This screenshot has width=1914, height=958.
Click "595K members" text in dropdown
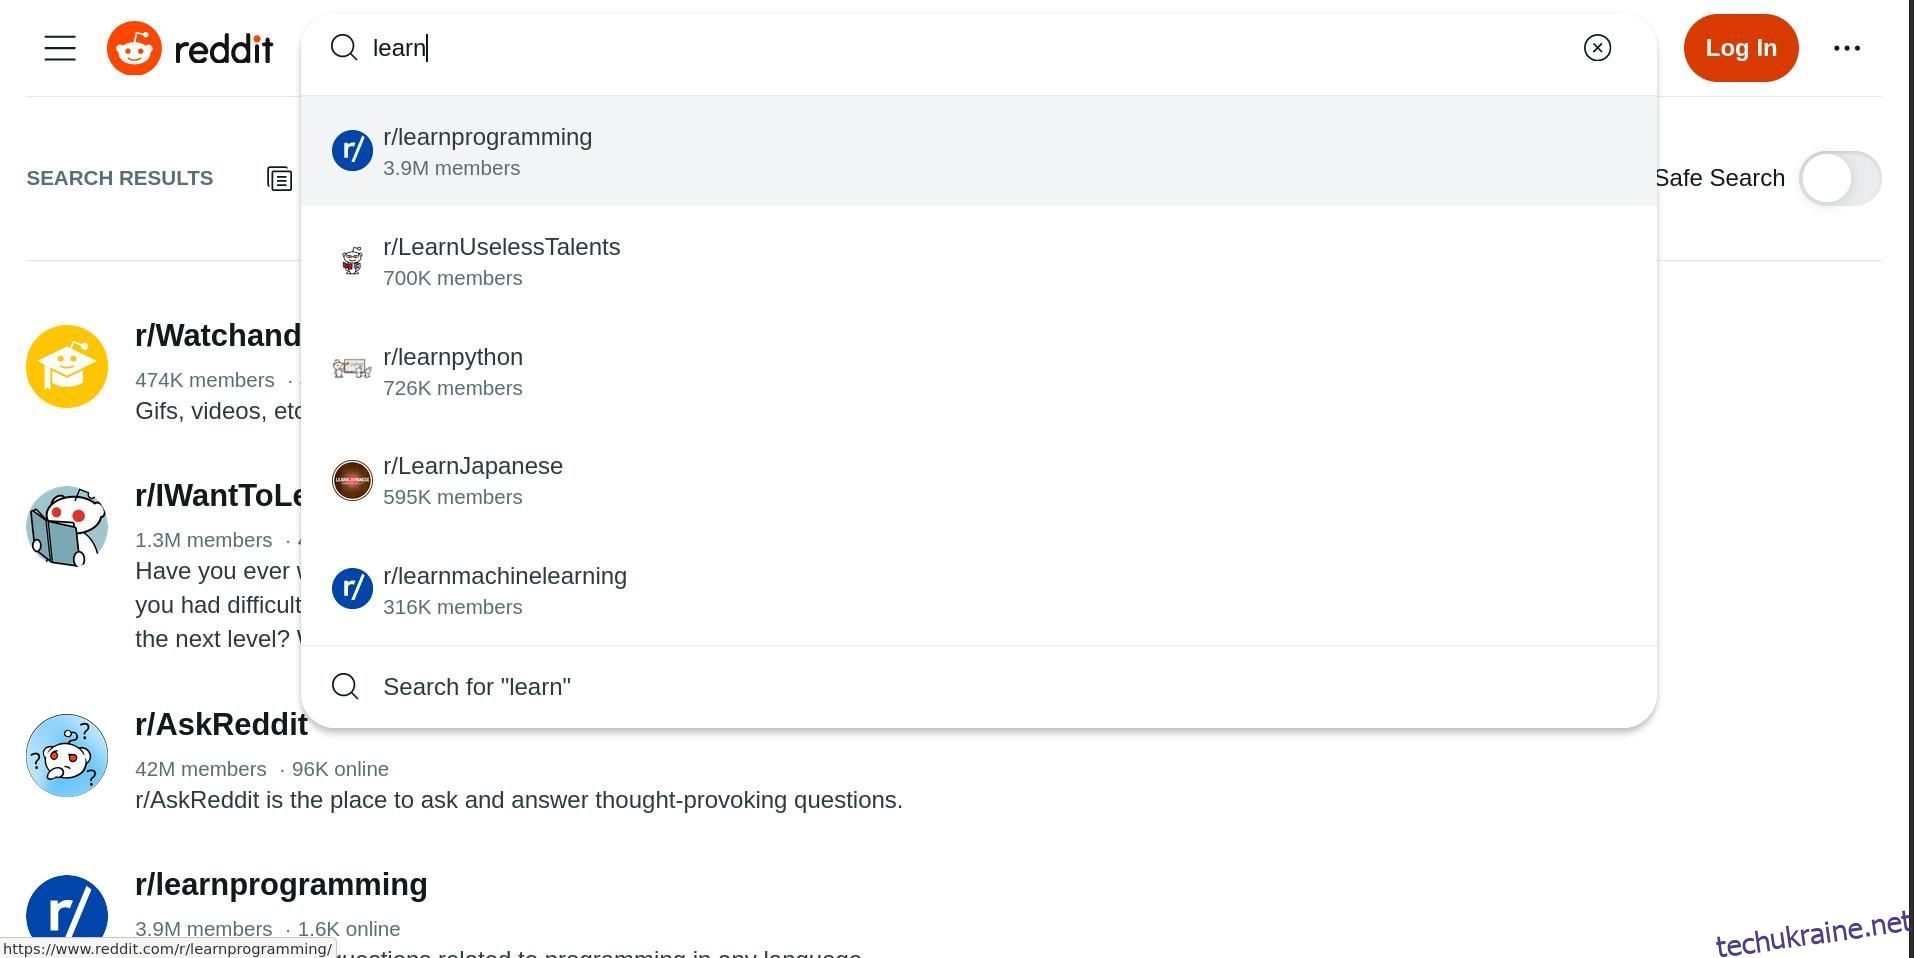click(x=452, y=497)
